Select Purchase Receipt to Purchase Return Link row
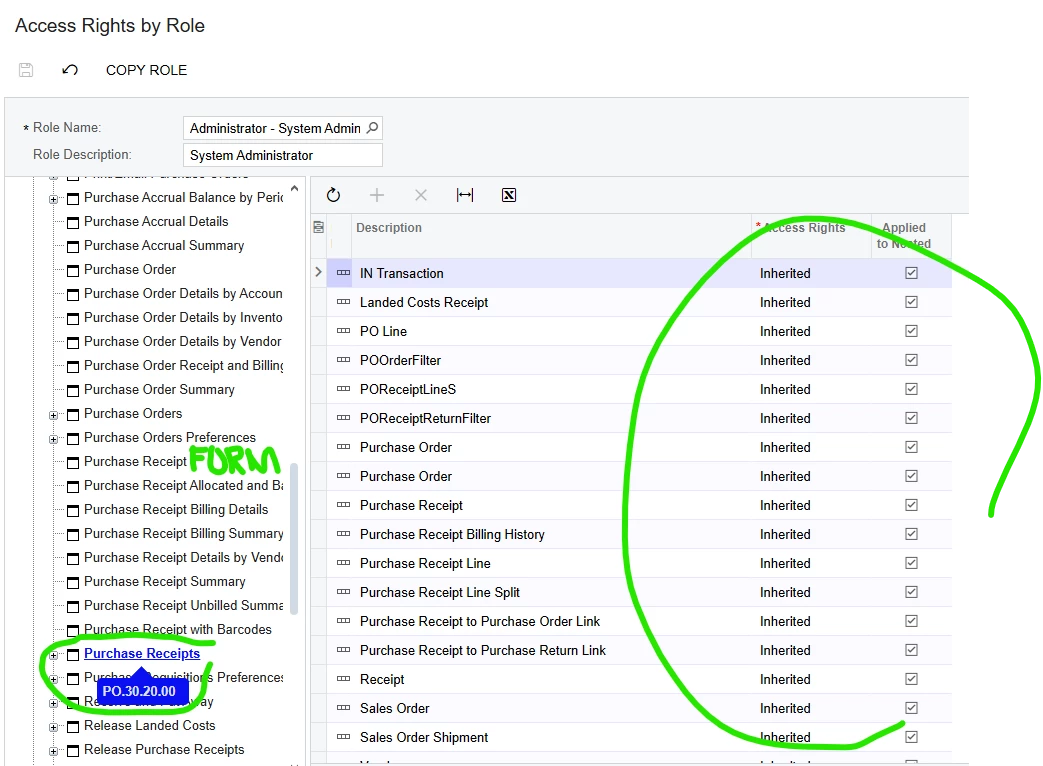1043x766 pixels. (482, 650)
